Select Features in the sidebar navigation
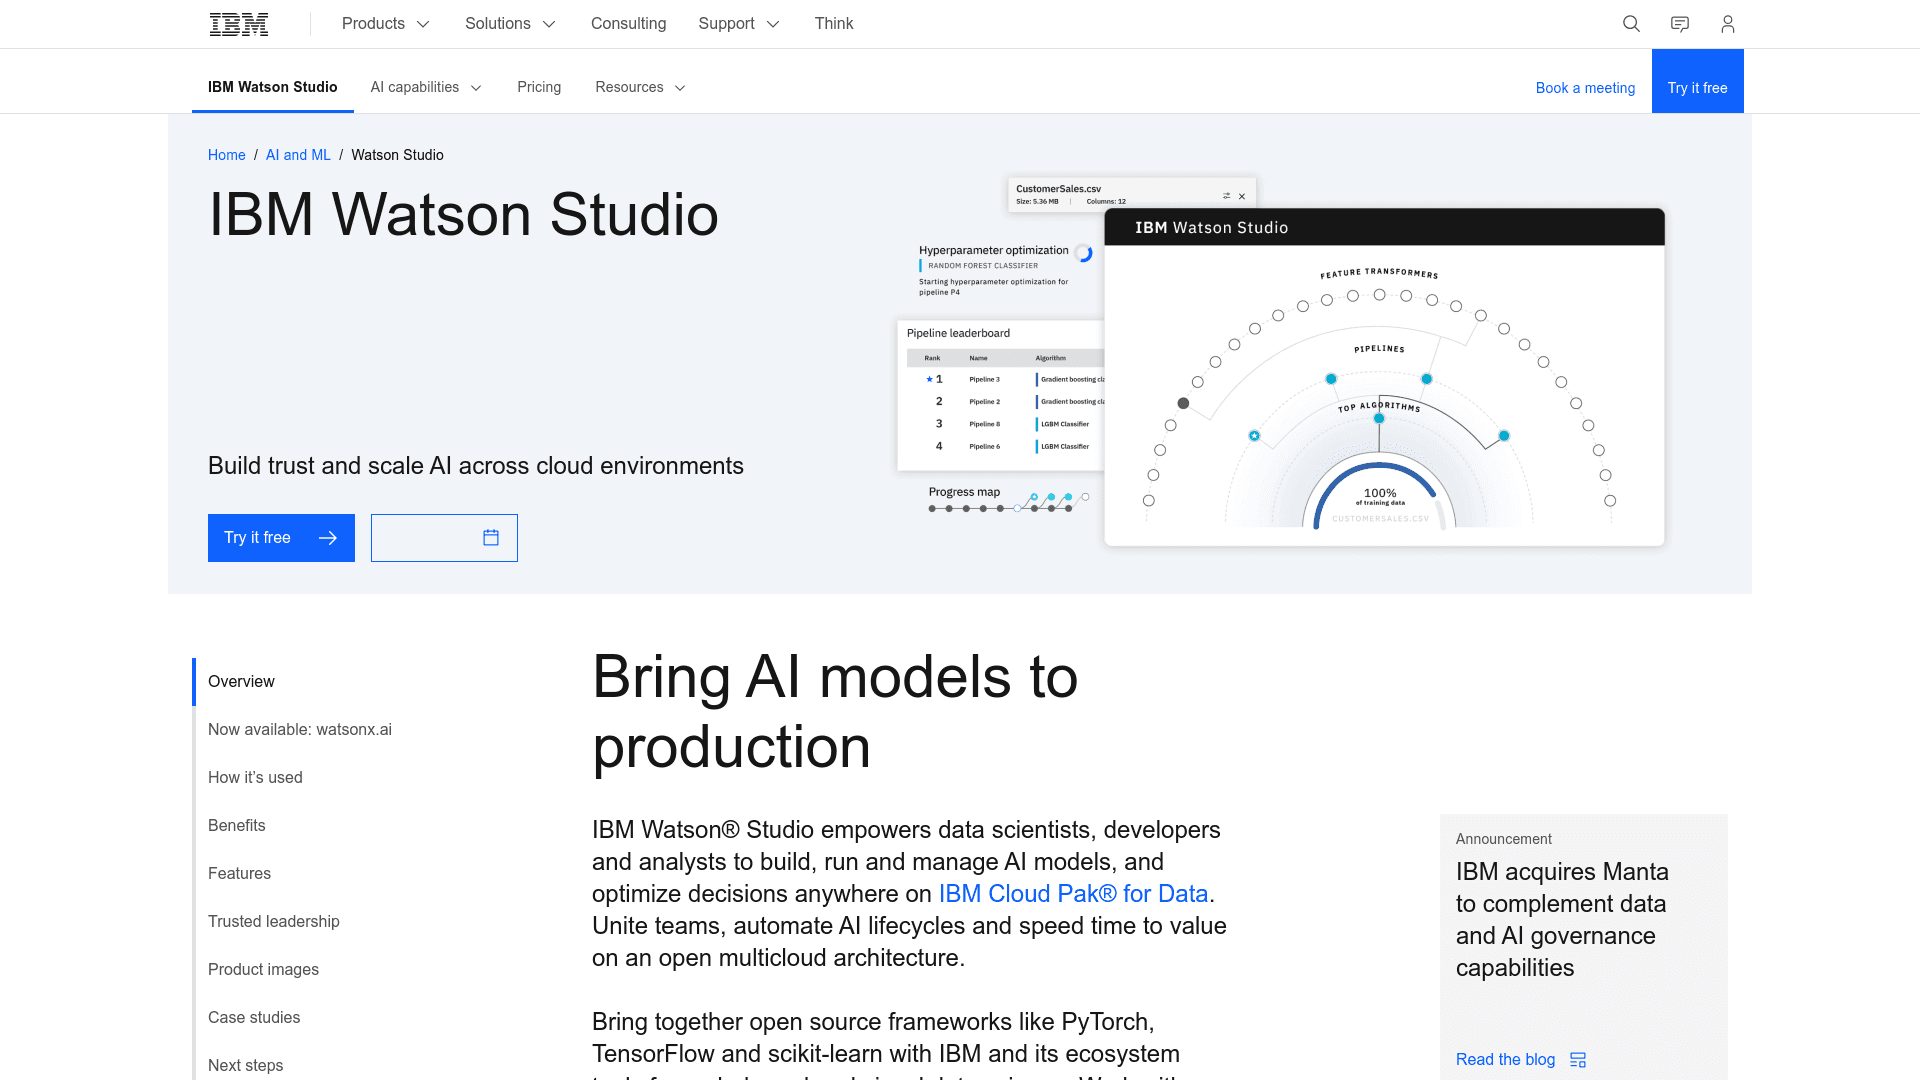This screenshot has width=1920, height=1080. (239, 873)
